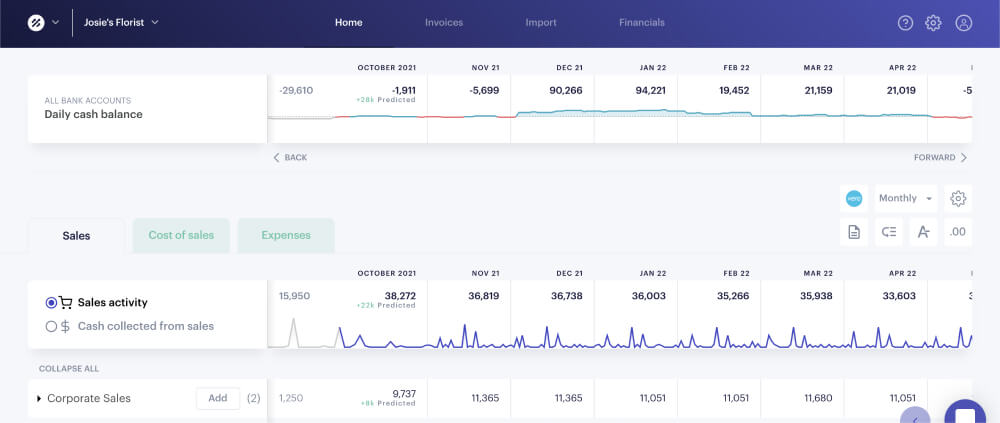Expand the Corporate Sales row
The width and height of the screenshot is (1000, 423).
click(39, 399)
